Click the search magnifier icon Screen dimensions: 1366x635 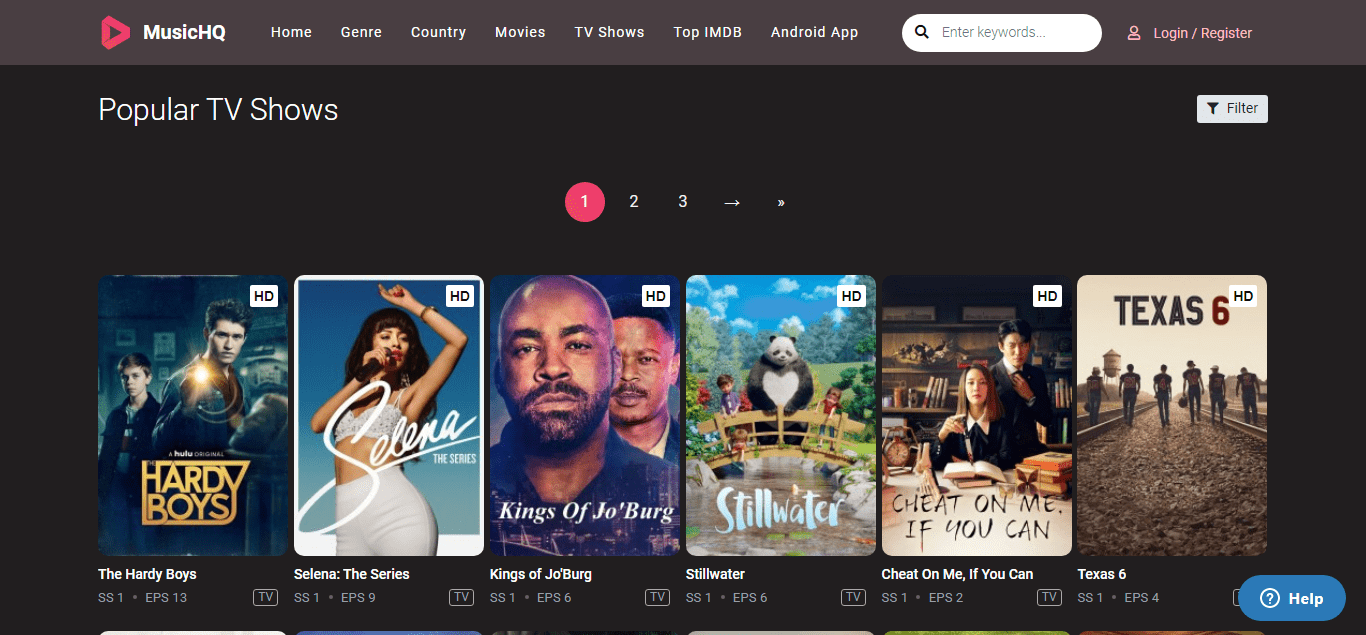click(x=922, y=33)
